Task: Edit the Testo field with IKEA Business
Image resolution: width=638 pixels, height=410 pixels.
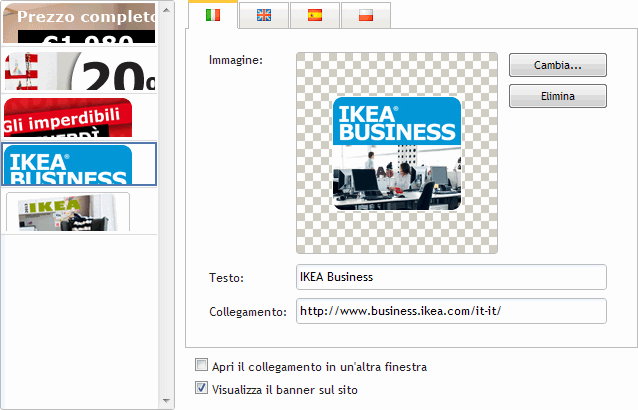Action: click(x=451, y=277)
